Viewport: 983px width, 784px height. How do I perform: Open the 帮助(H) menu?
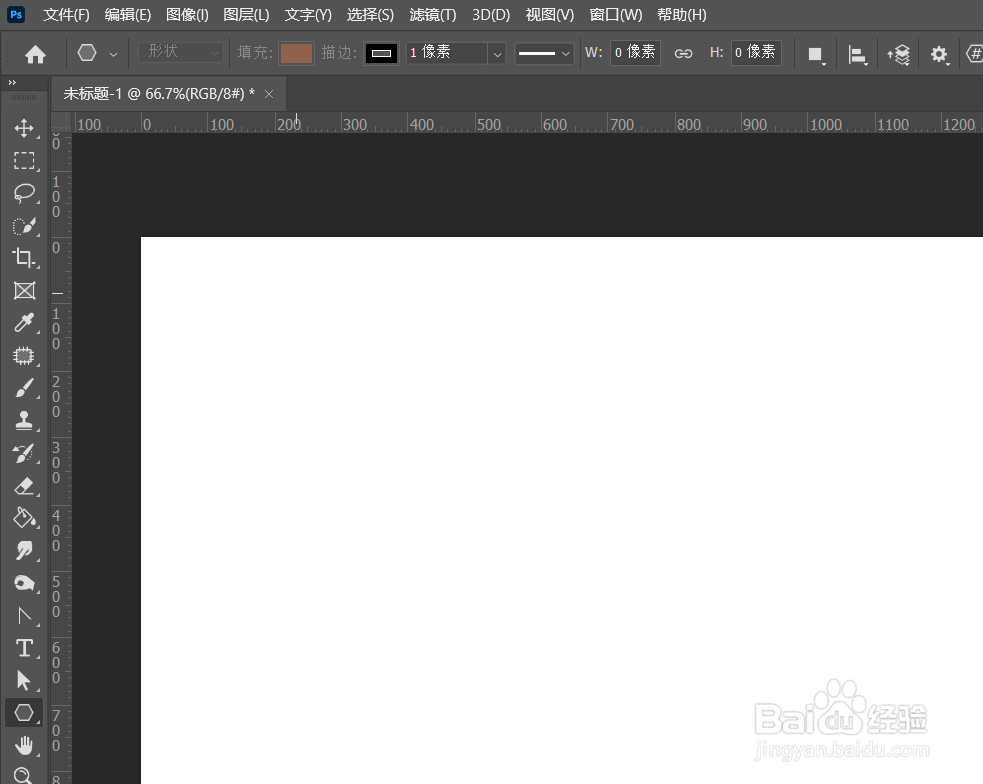click(x=681, y=14)
